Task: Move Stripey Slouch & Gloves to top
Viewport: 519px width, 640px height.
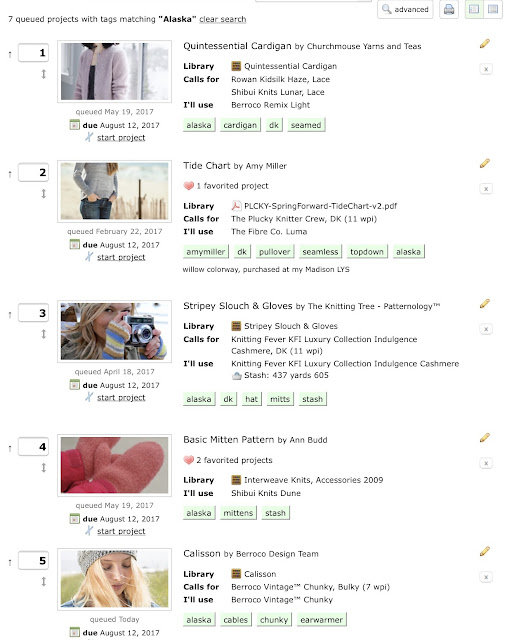Action: pos(10,315)
